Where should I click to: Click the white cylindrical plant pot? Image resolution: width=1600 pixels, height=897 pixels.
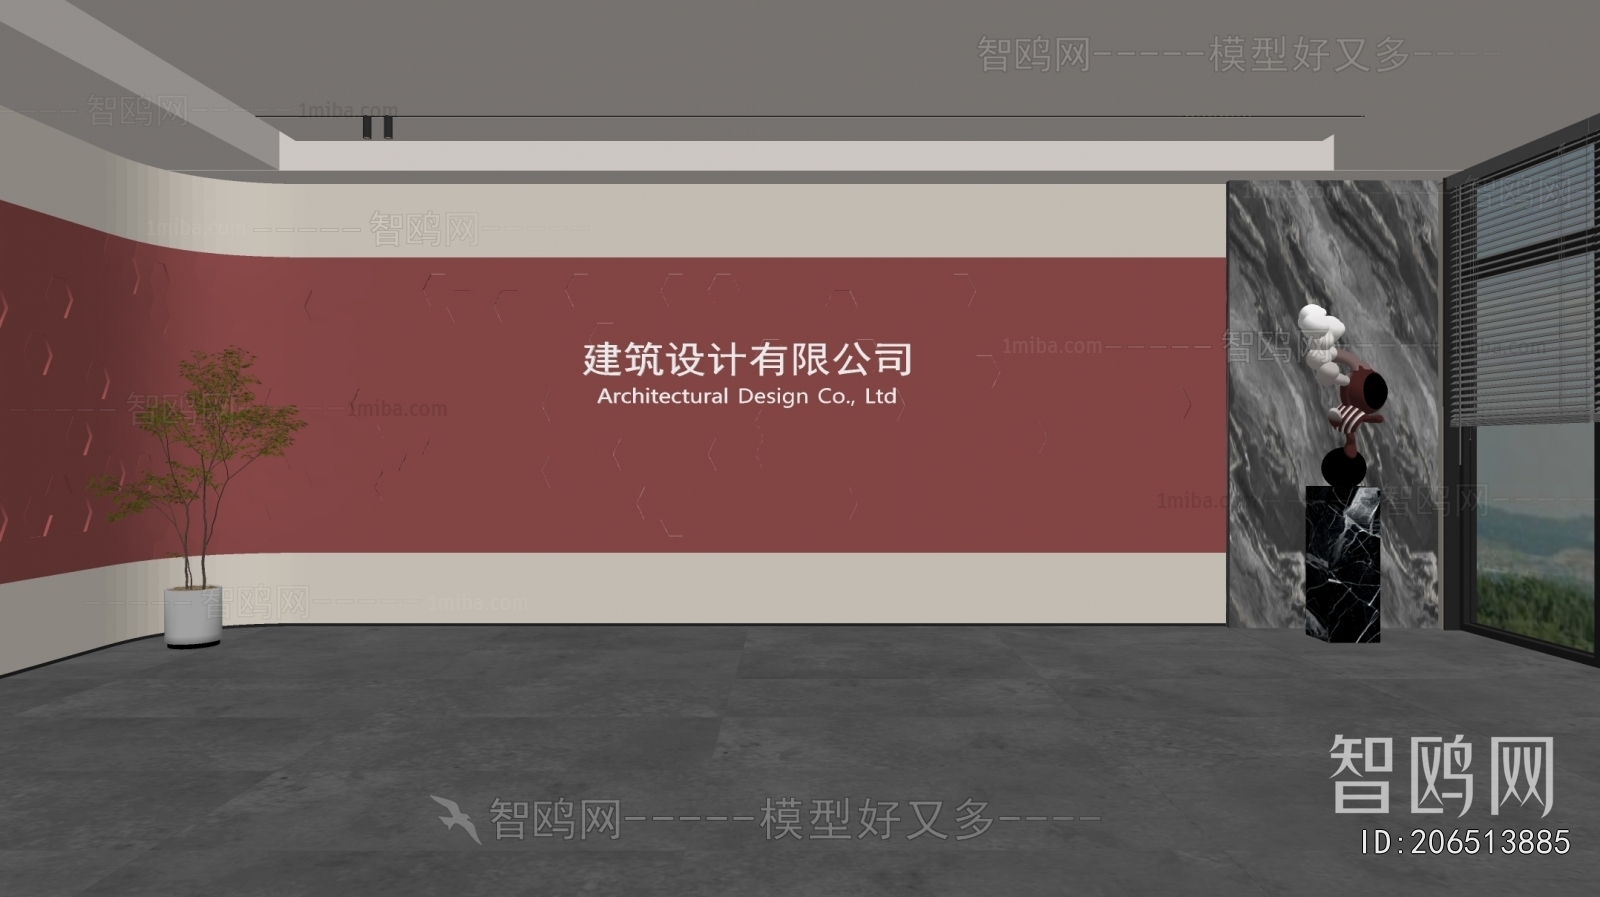pyautogui.click(x=193, y=617)
